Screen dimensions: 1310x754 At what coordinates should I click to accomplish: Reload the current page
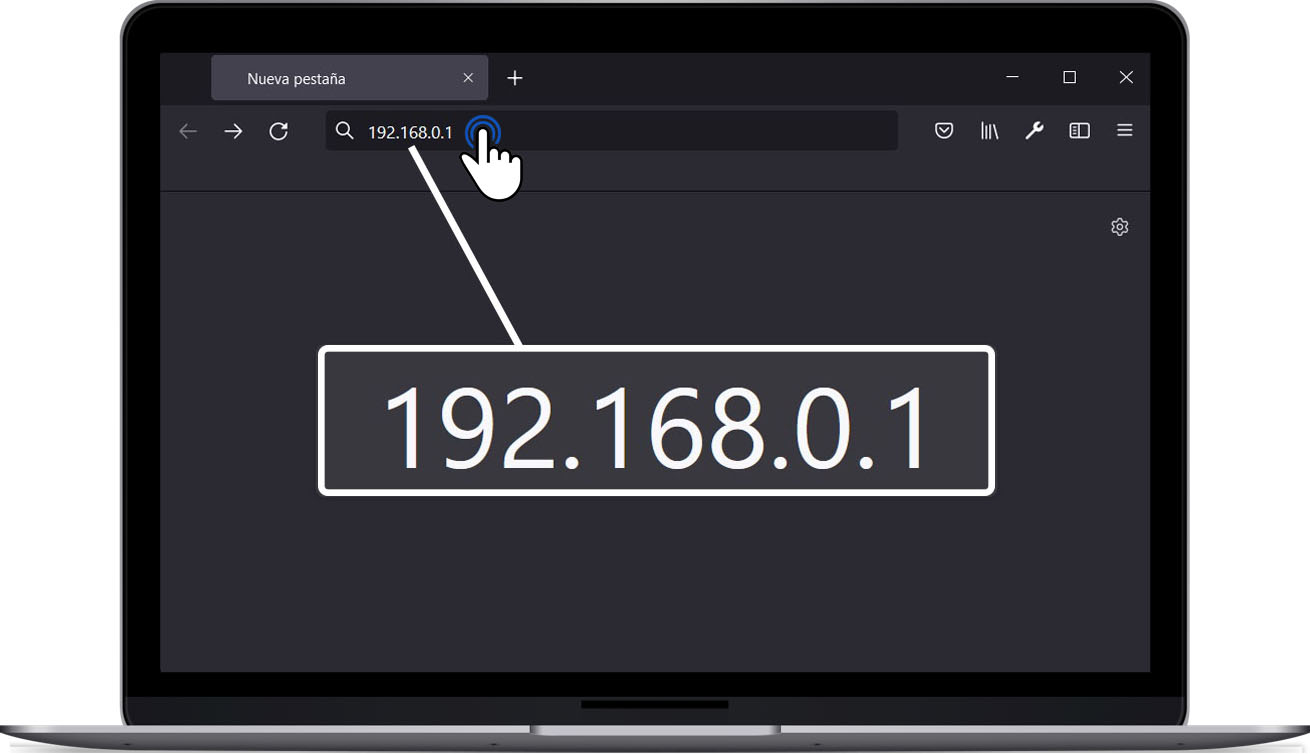tap(279, 131)
